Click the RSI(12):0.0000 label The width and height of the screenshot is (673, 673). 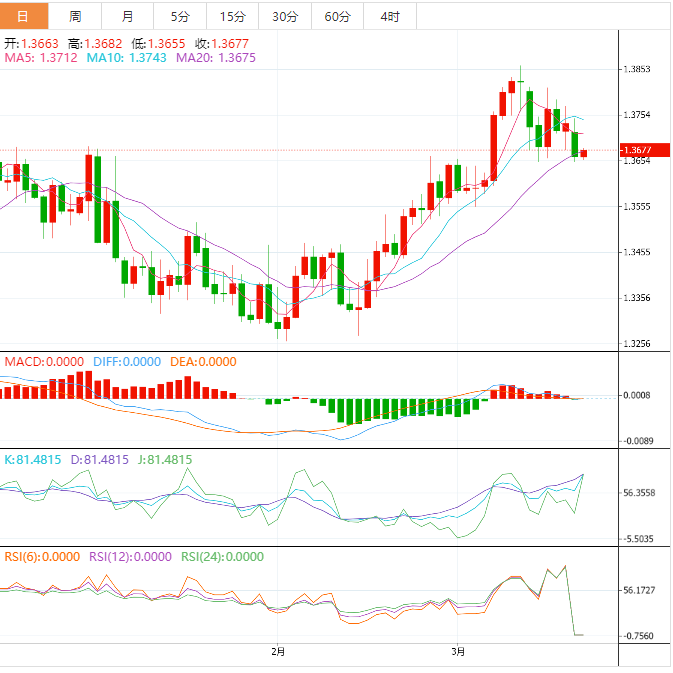[x=130, y=557]
